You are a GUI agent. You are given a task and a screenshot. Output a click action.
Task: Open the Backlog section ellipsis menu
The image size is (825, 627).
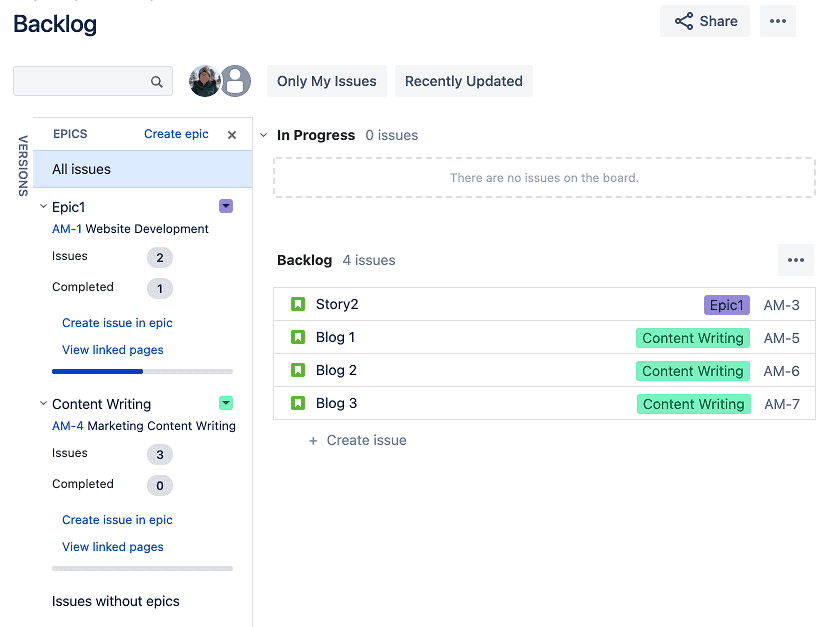pyautogui.click(x=796, y=260)
